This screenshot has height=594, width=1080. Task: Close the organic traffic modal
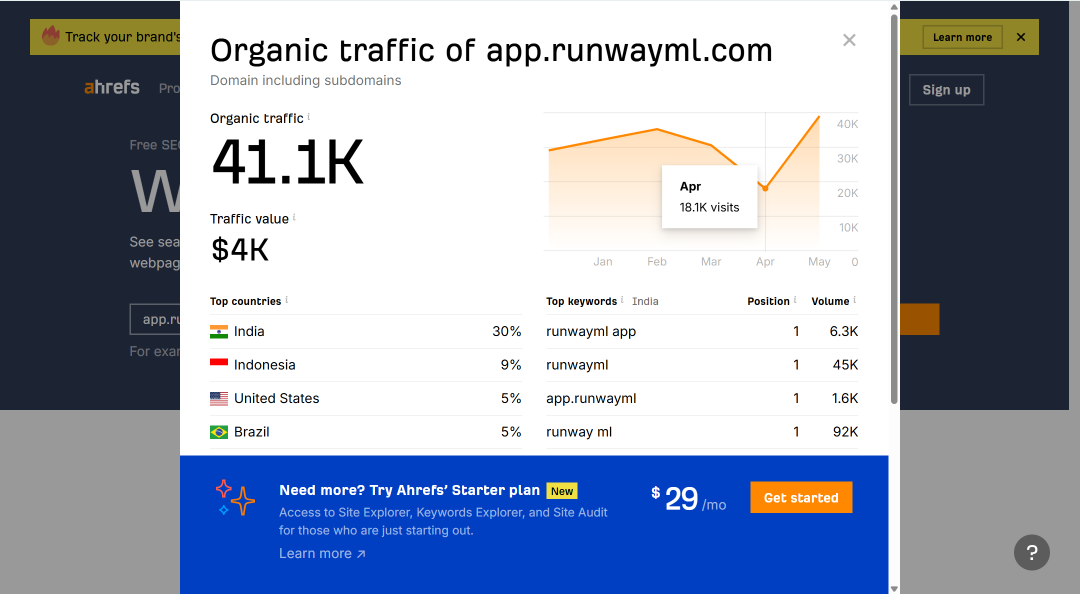click(849, 40)
